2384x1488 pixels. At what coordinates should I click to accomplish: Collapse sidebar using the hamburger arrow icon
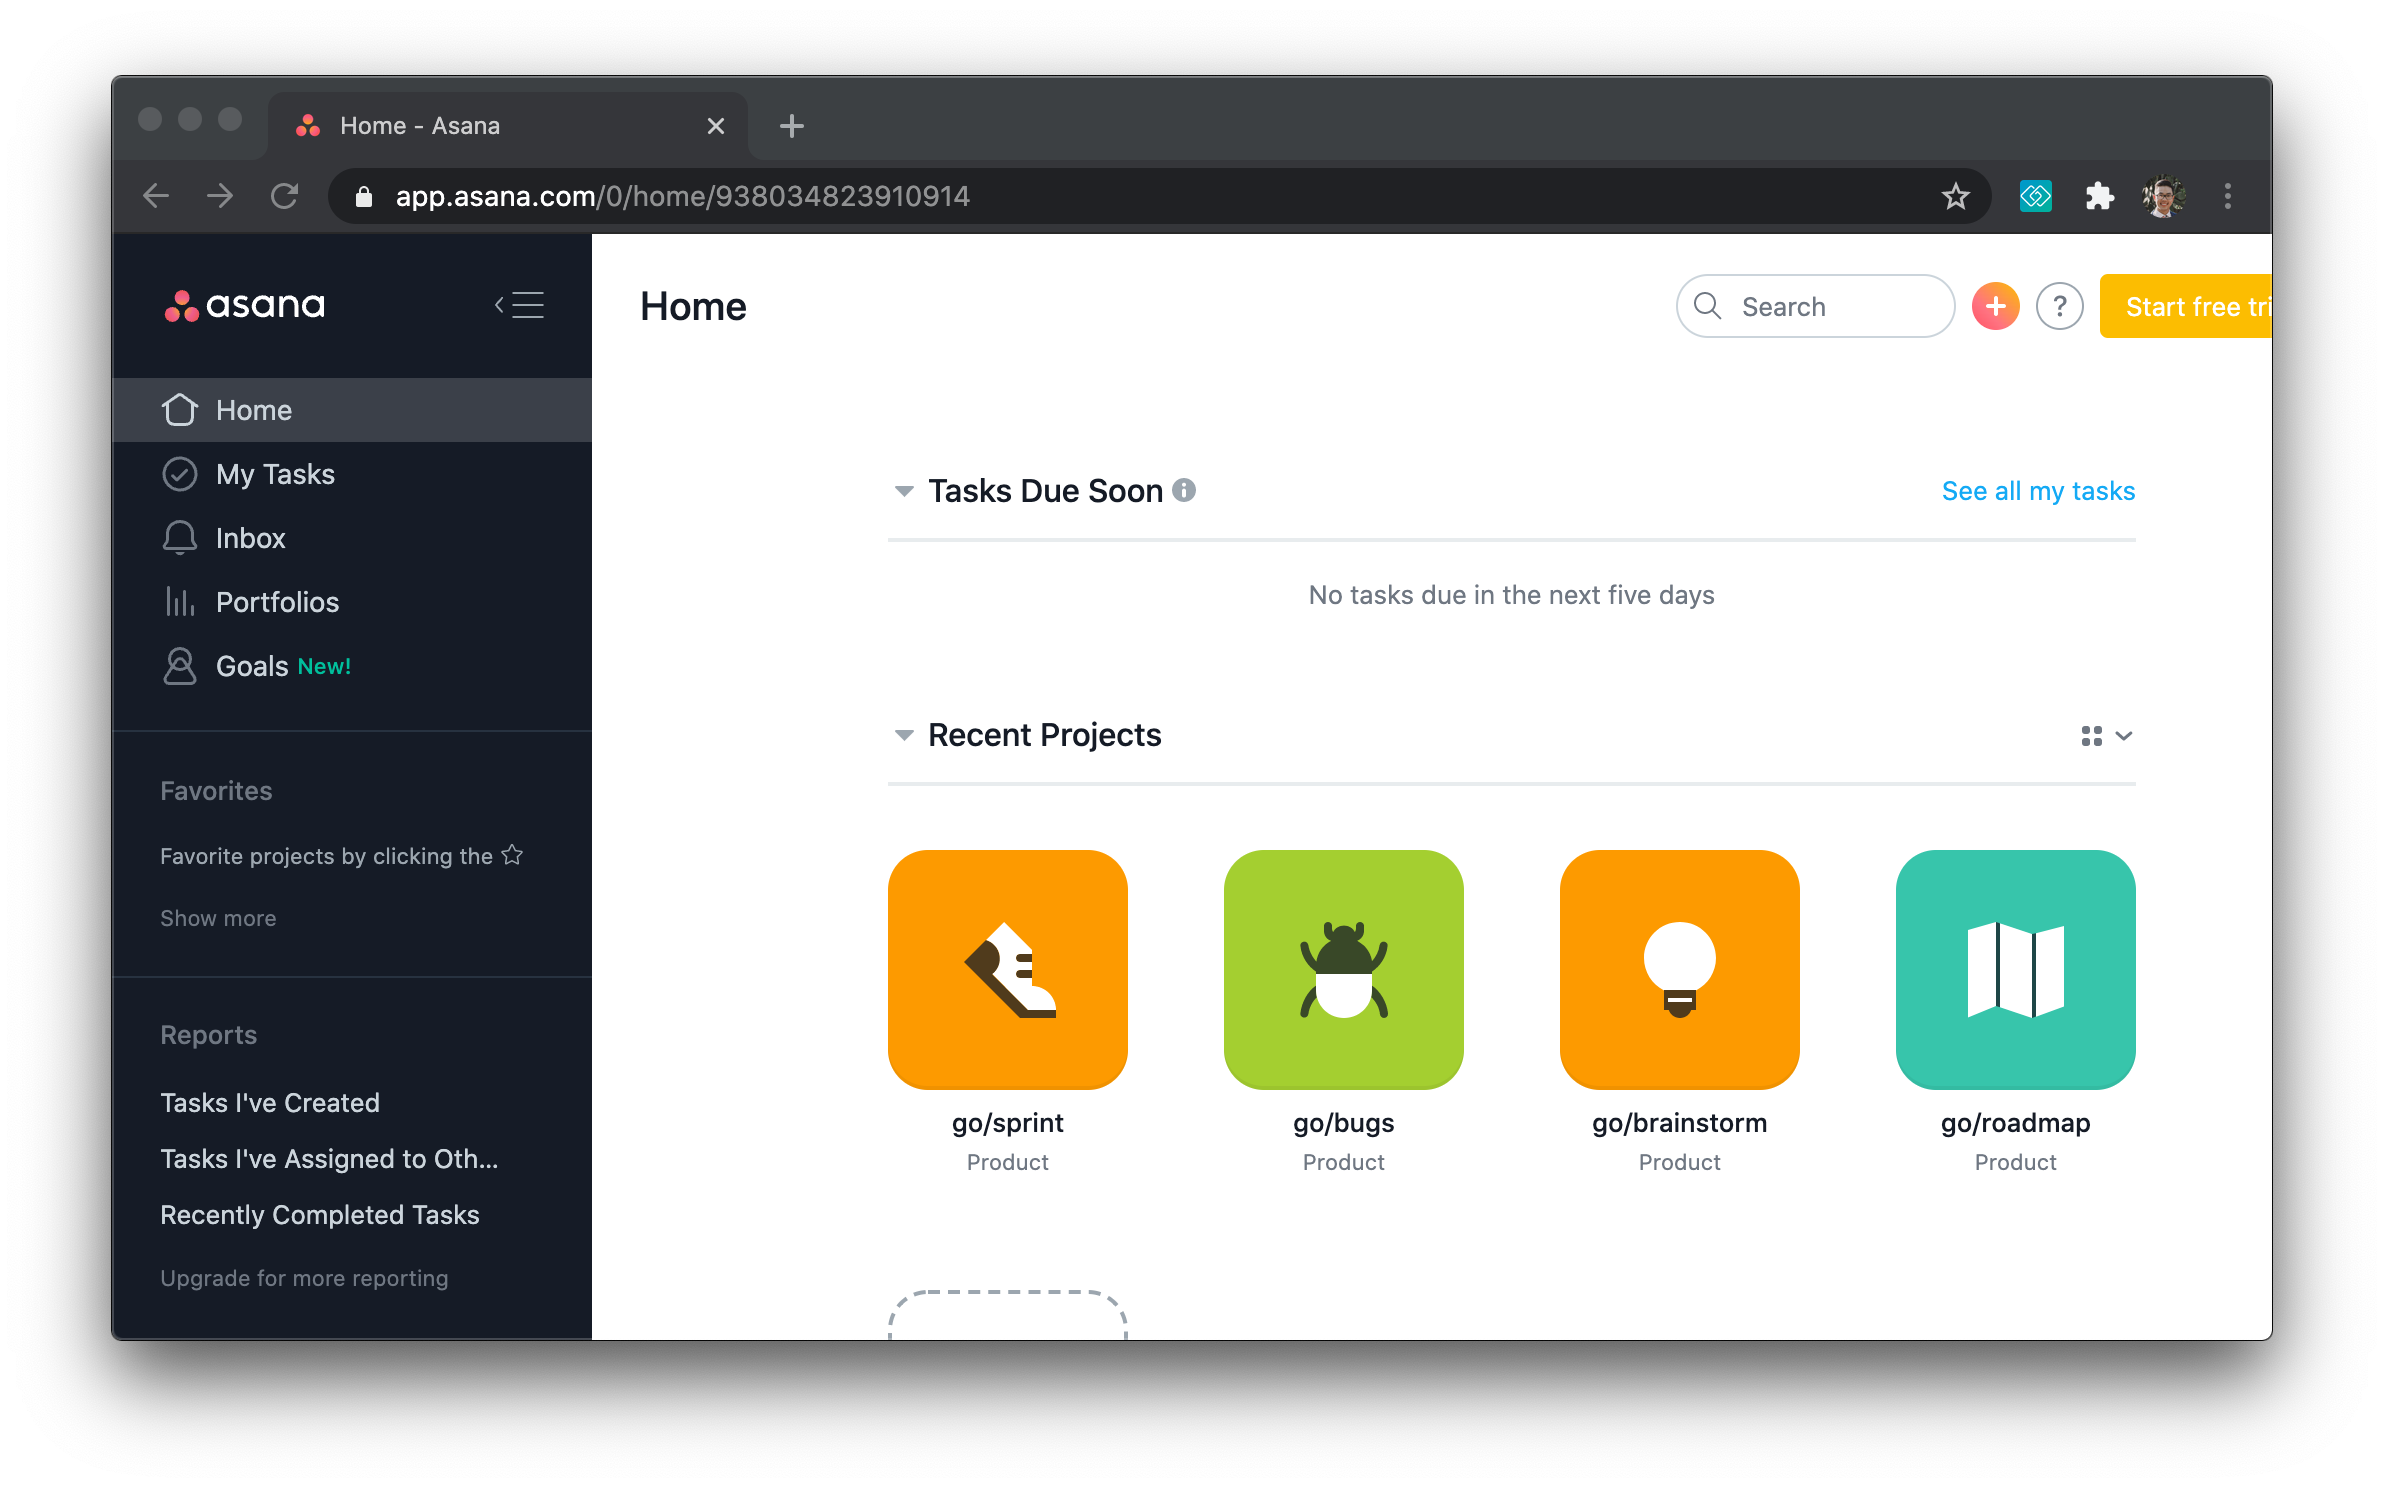click(x=520, y=305)
